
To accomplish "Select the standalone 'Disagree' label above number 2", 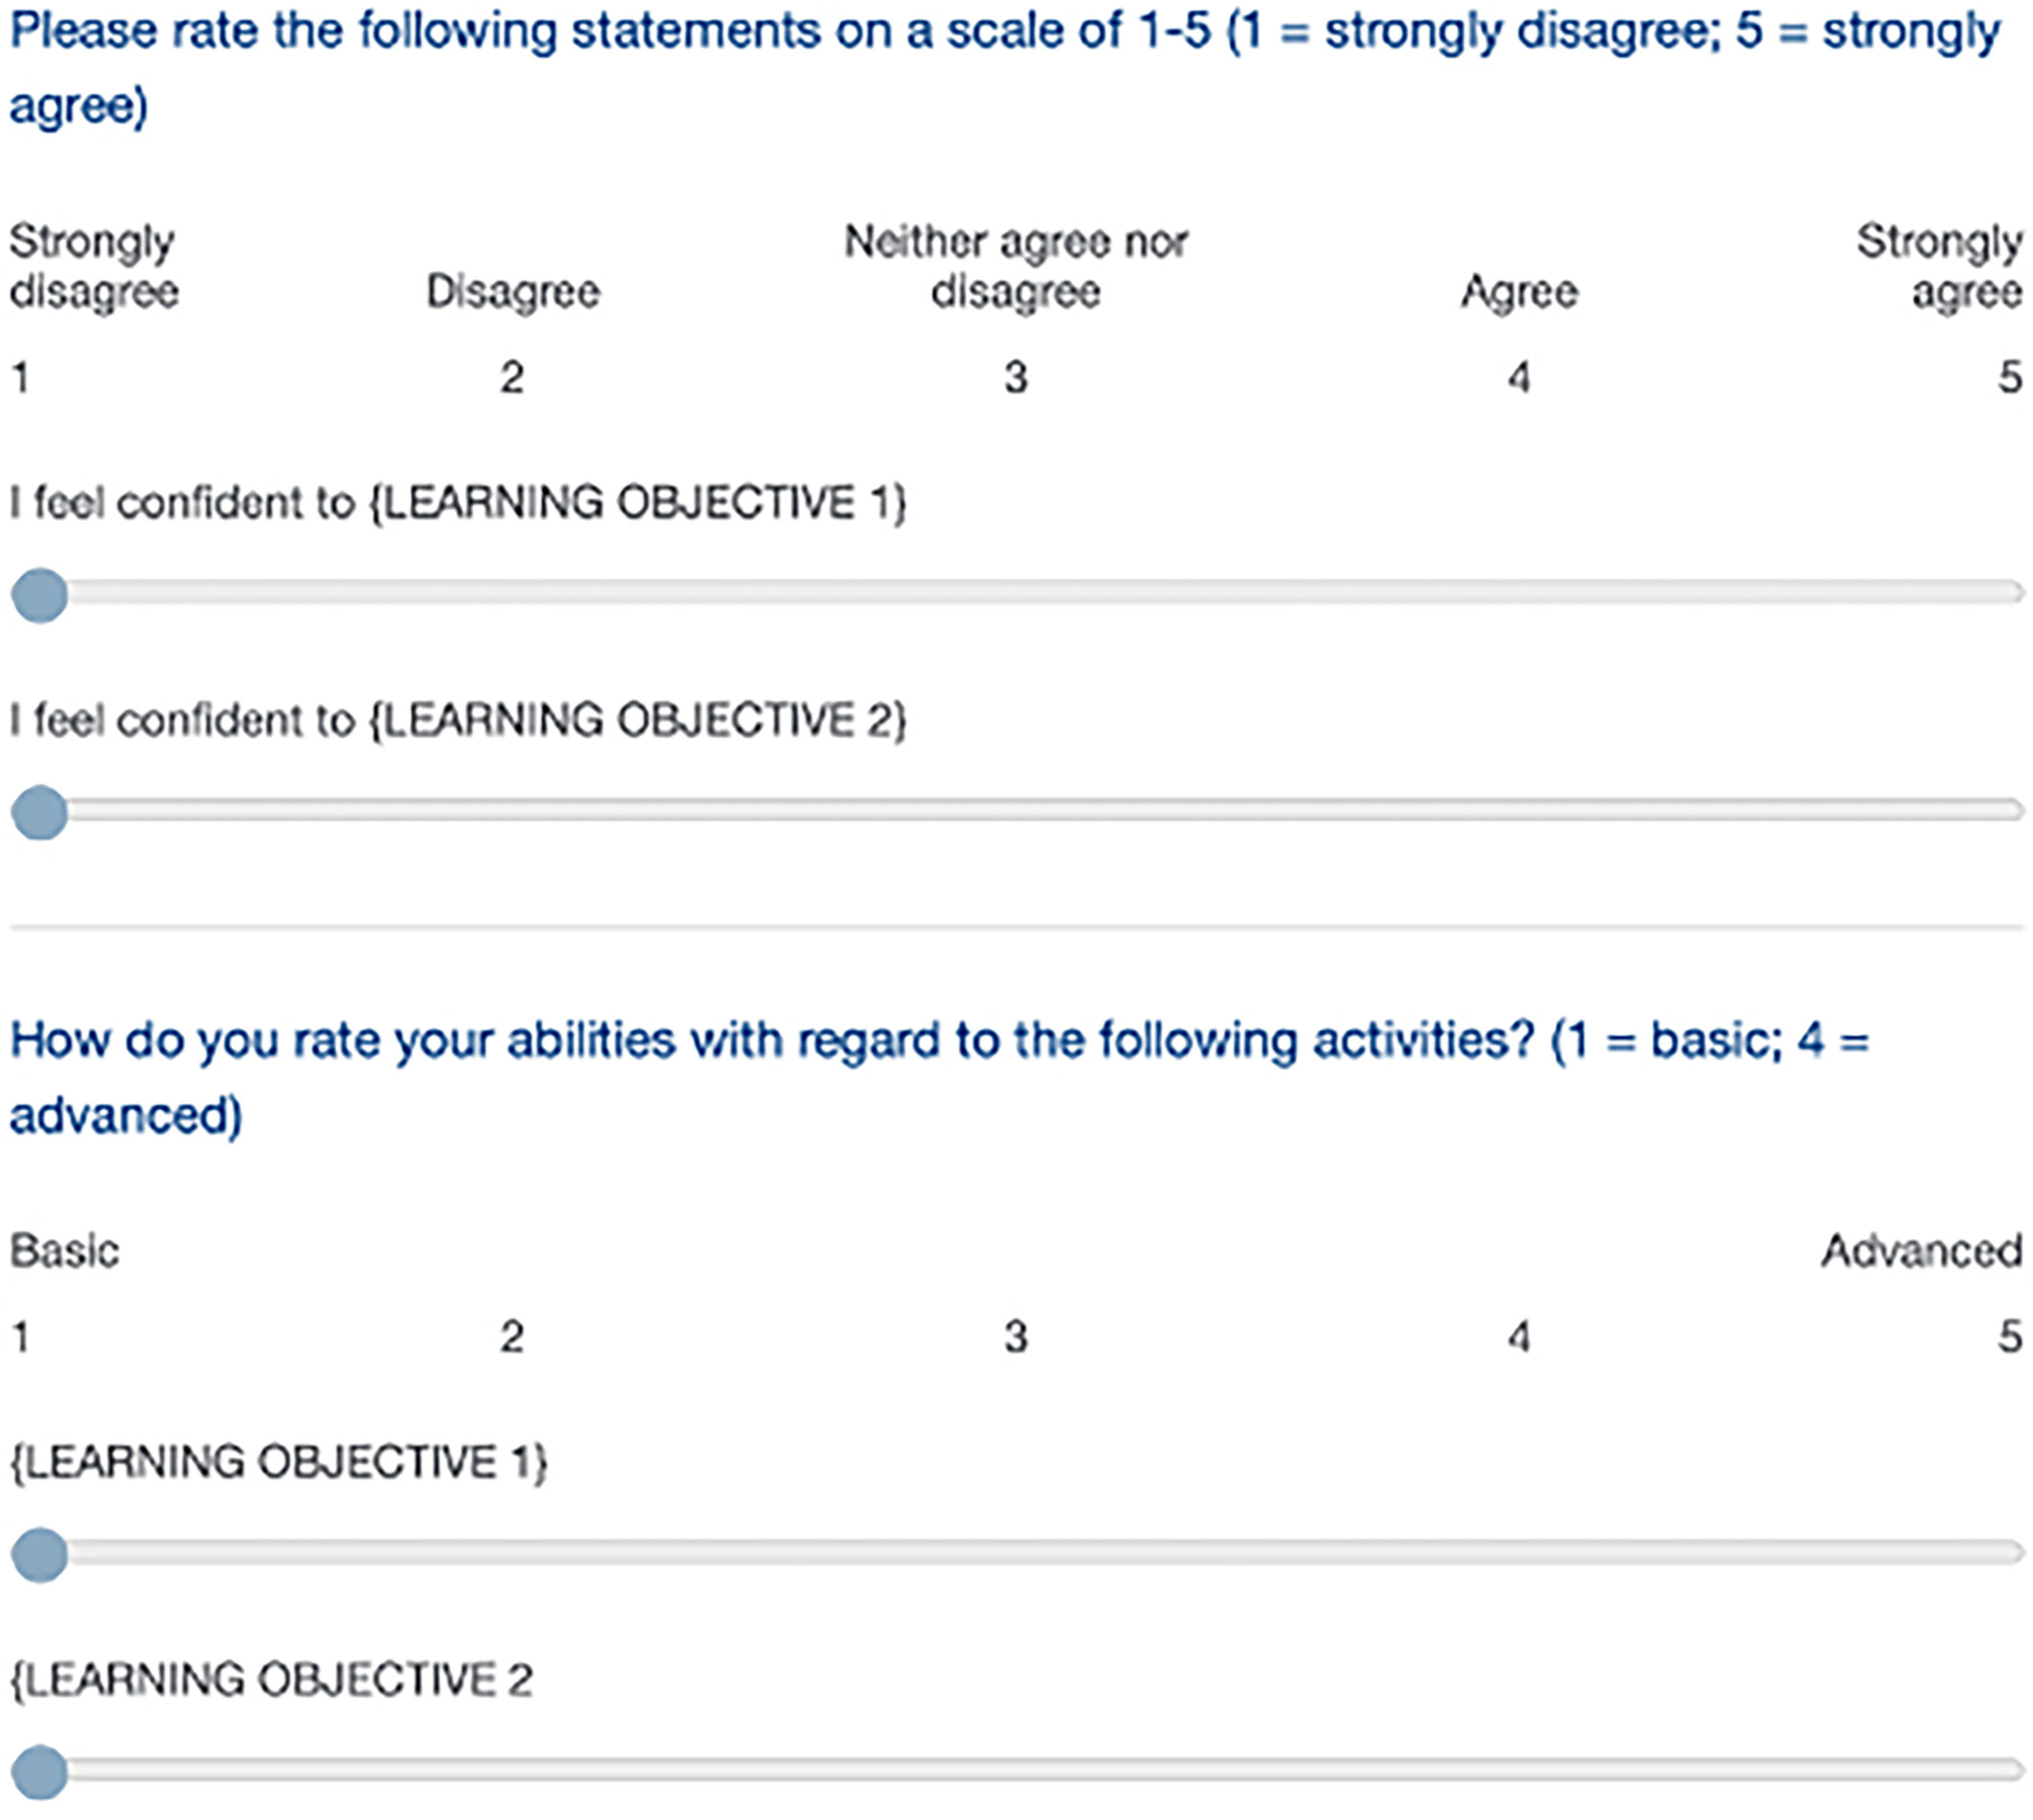I will coord(513,292).
